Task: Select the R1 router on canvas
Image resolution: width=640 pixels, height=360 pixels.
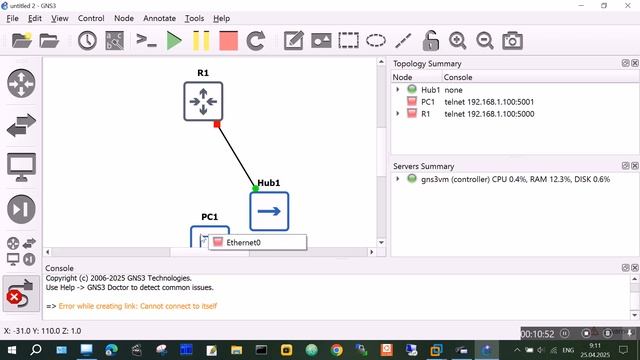Action: 203,101
